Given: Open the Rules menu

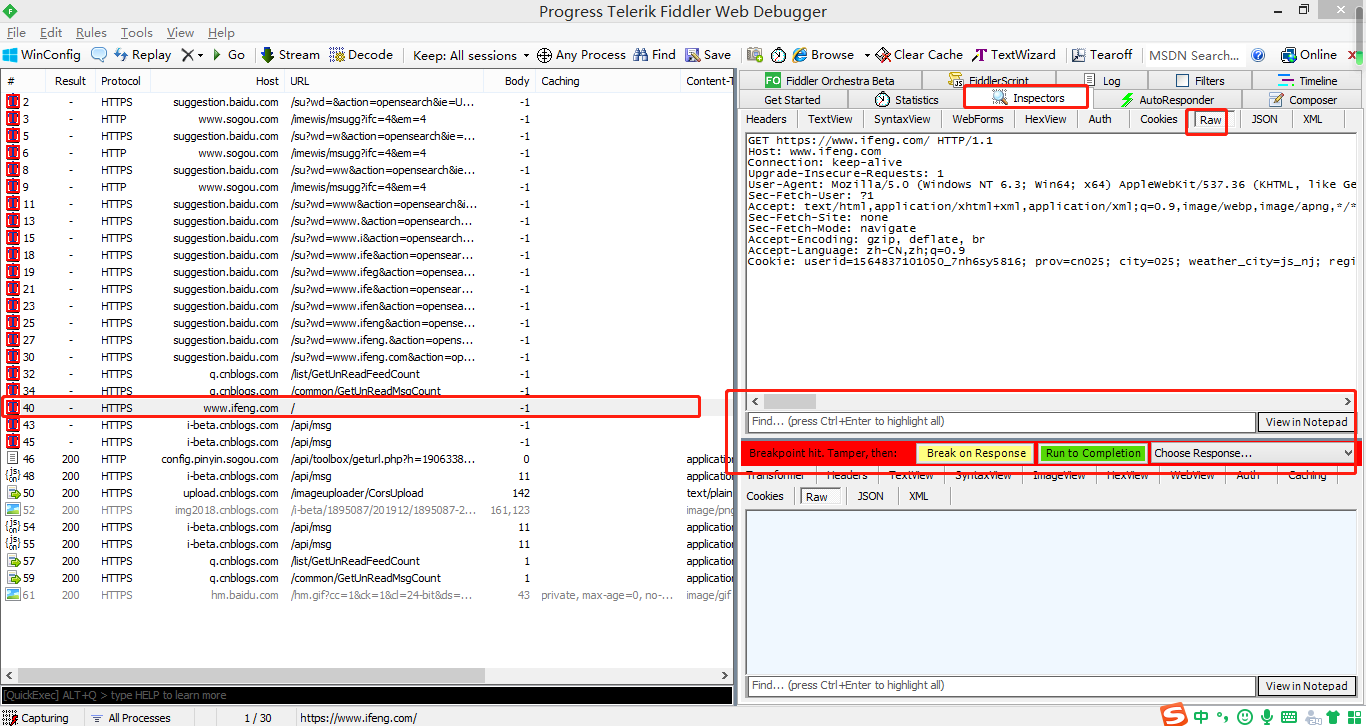Looking at the screenshot, I should pos(91,33).
